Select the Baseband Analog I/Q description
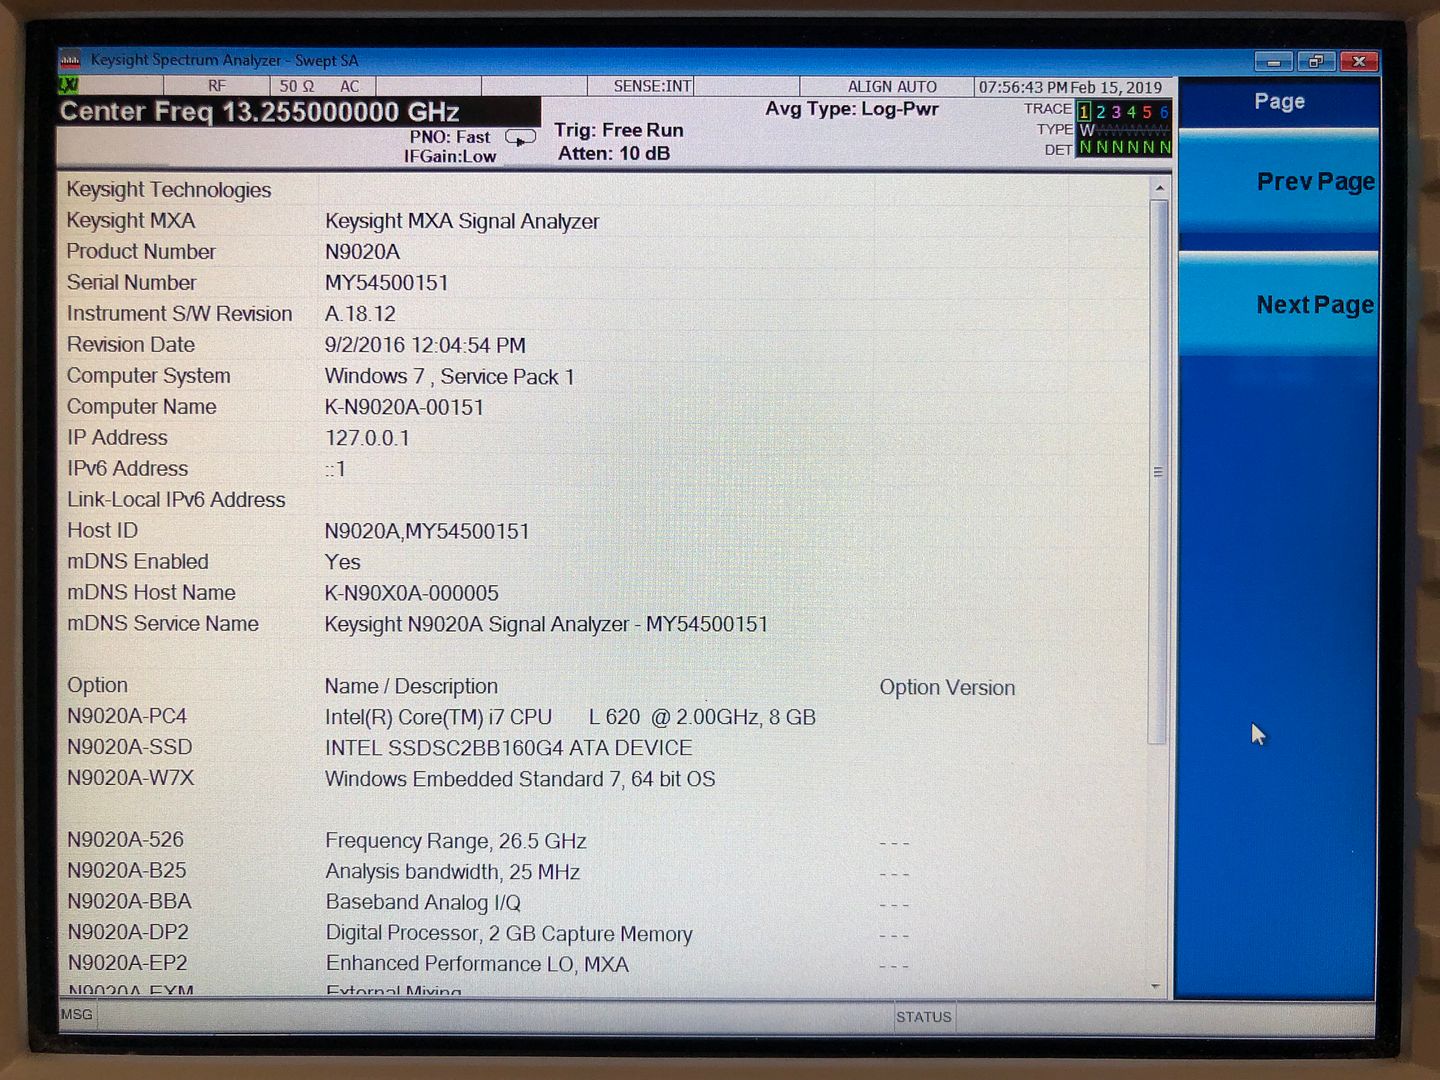Image resolution: width=1440 pixels, height=1080 pixels. pyautogui.click(x=423, y=903)
